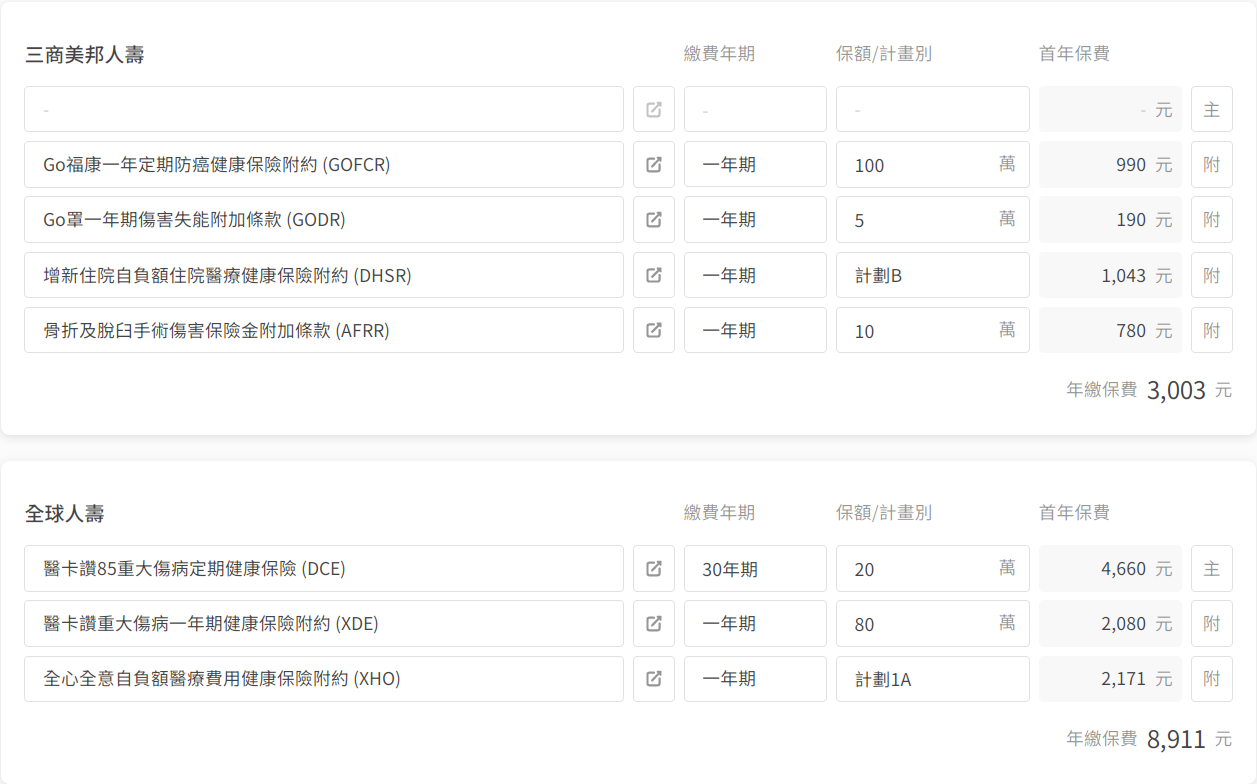Viewport: 1257px width, 784px height.
Task: Open external link for empty 三商美邦 main row
Action: [654, 109]
